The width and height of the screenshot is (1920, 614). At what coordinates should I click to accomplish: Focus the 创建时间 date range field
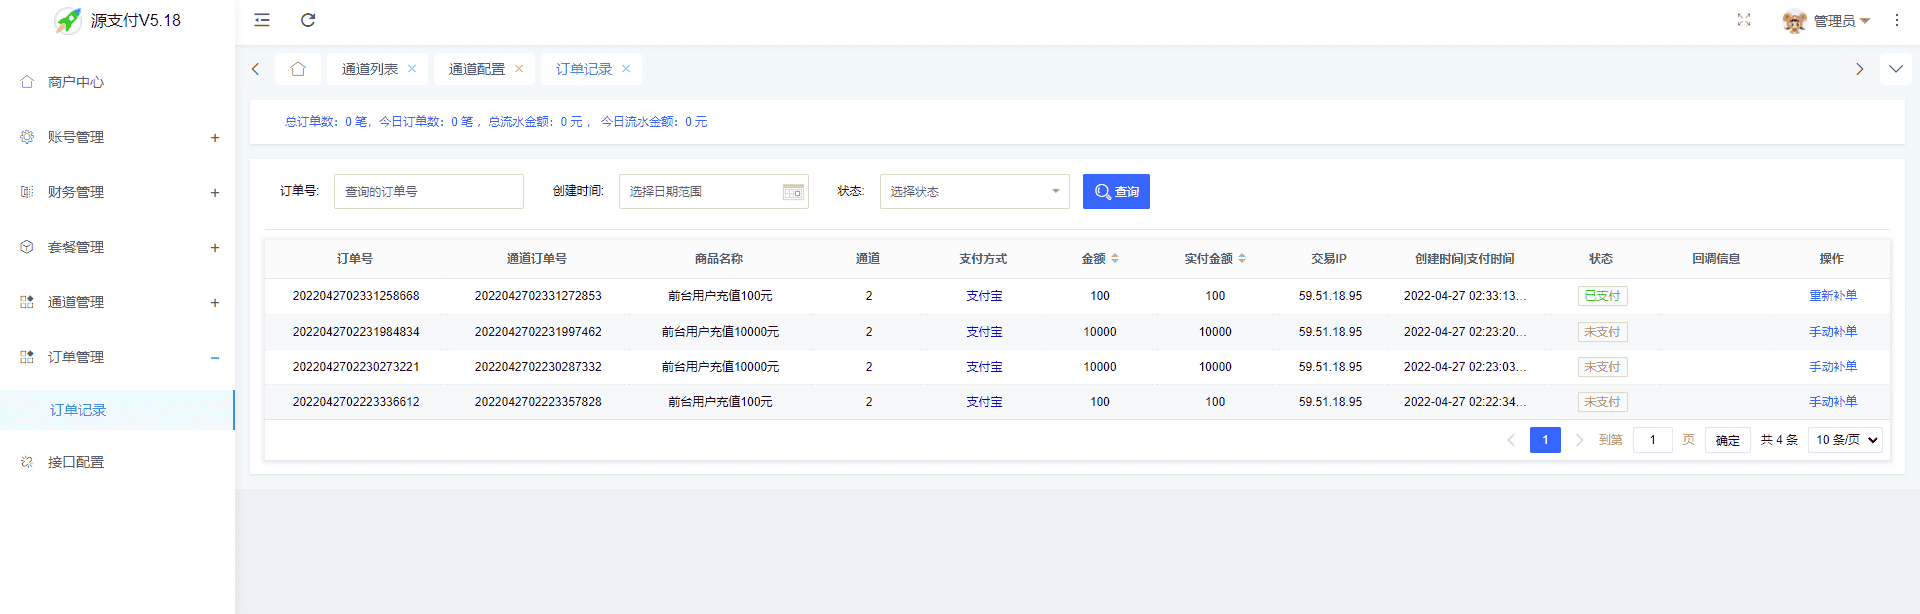[x=714, y=192]
